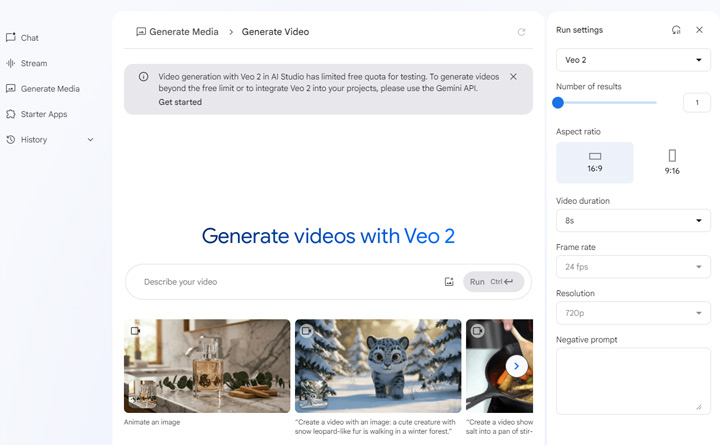Select the 16:9 aspect ratio
This screenshot has height=445, width=720.
click(x=595, y=163)
